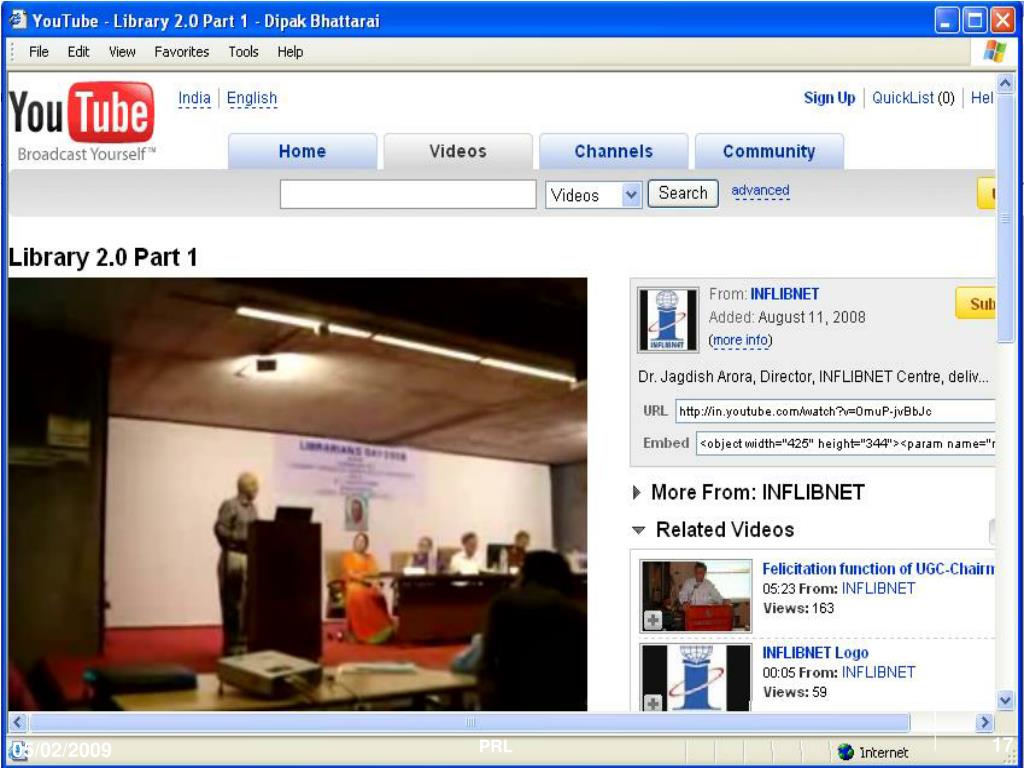Open the INFLIBNET Logo video link
The width and height of the screenshot is (1024, 768).
(x=815, y=652)
